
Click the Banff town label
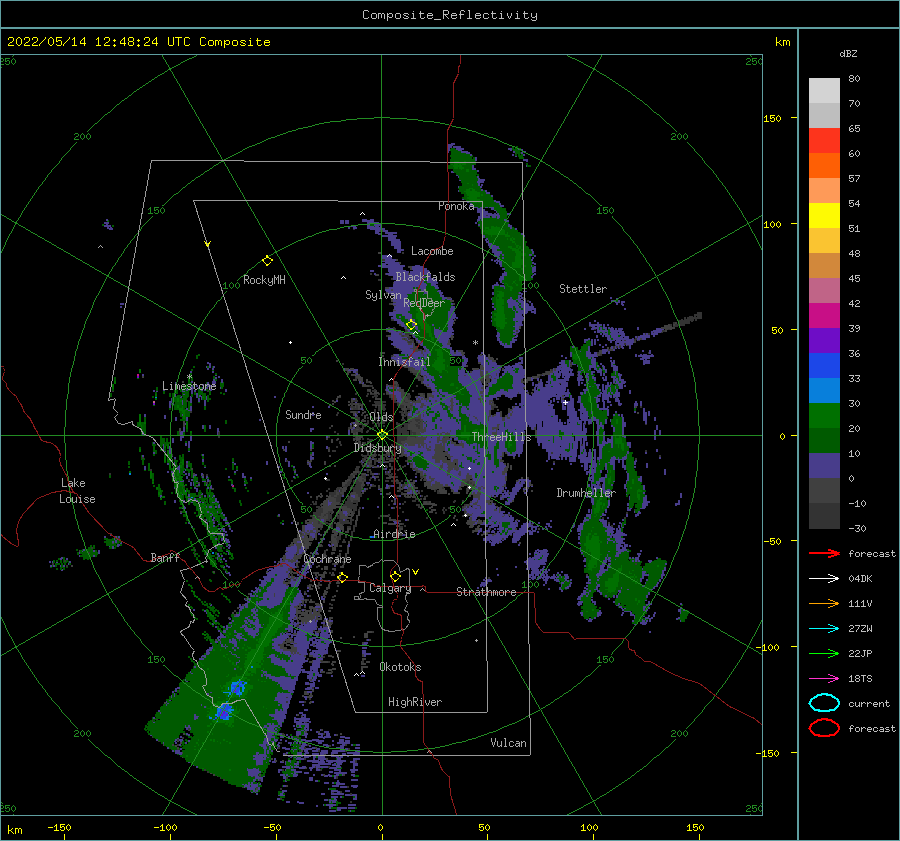tap(165, 558)
